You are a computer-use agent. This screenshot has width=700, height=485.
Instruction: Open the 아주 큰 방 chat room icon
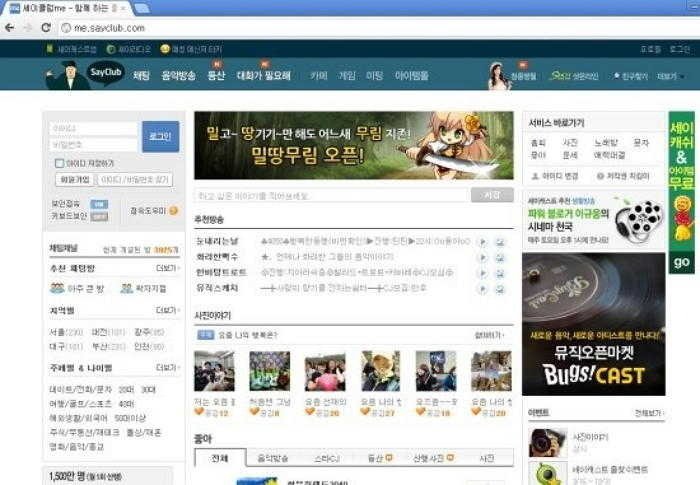(x=58, y=289)
